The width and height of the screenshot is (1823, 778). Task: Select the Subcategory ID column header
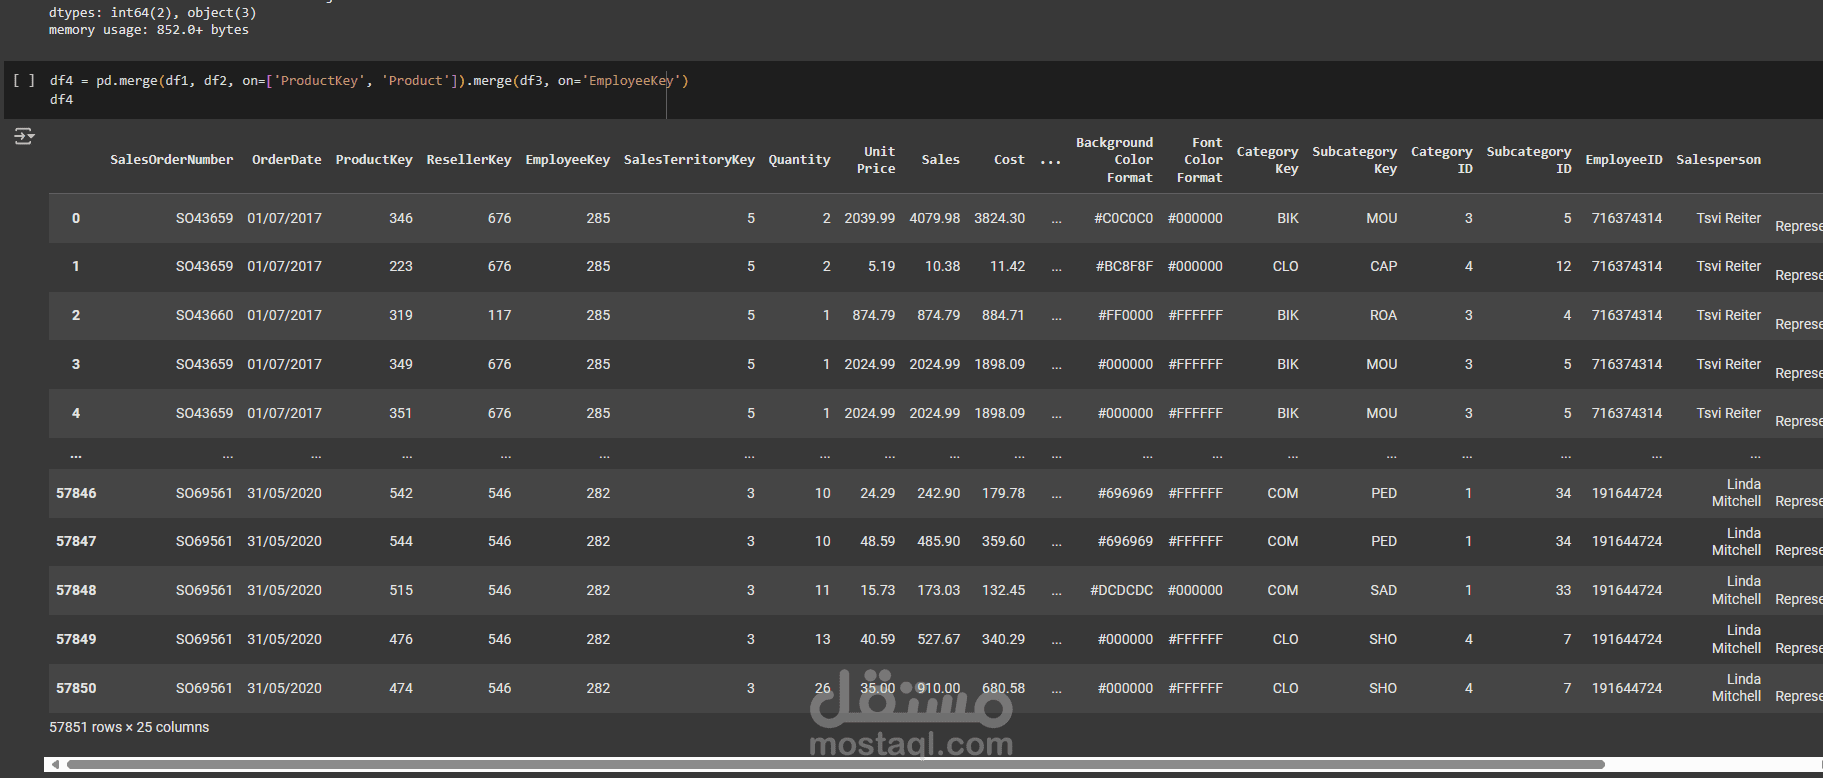(x=1529, y=160)
